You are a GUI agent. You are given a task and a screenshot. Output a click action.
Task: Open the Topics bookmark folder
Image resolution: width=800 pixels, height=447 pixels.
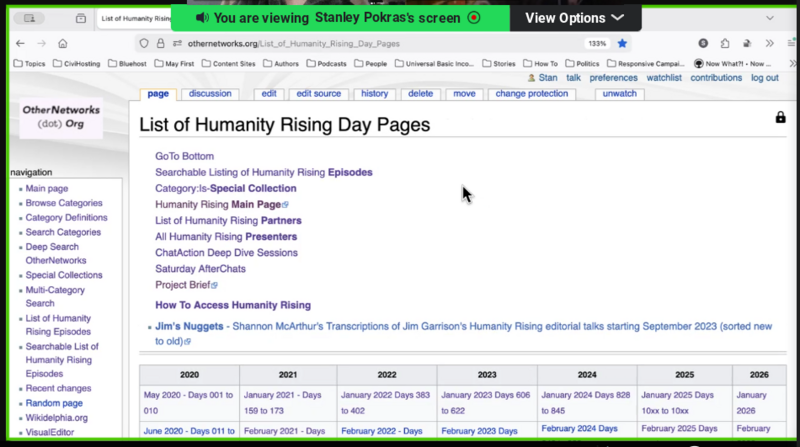(x=30, y=64)
